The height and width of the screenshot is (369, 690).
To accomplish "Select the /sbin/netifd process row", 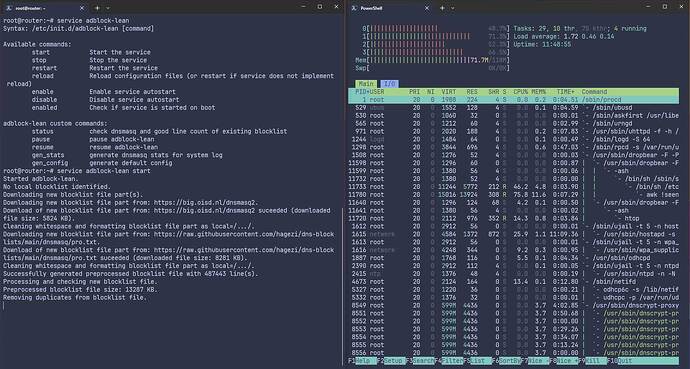I will tap(514, 282).
